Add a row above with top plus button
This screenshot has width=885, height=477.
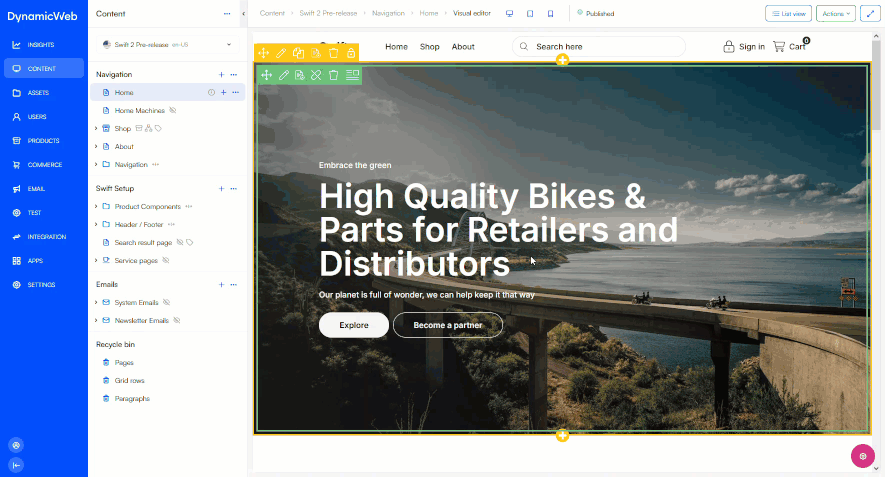click(562, 60)
